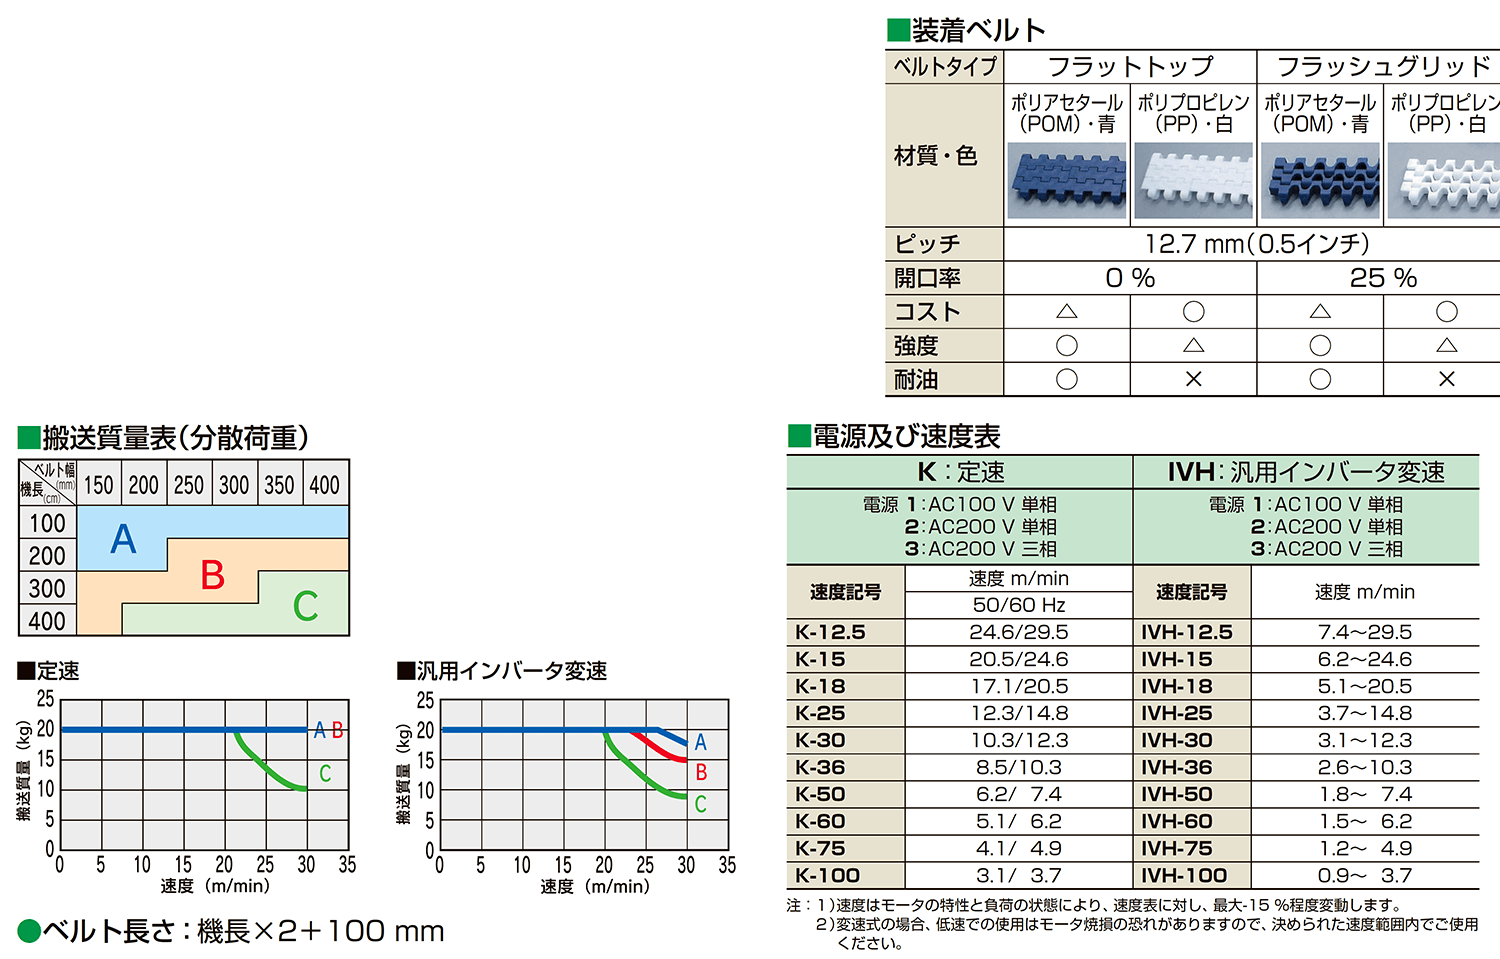Viewport: 1500px width, 959px height.
Task: Click the ベルトタイプ row label
Action: (x=945, y=67)
